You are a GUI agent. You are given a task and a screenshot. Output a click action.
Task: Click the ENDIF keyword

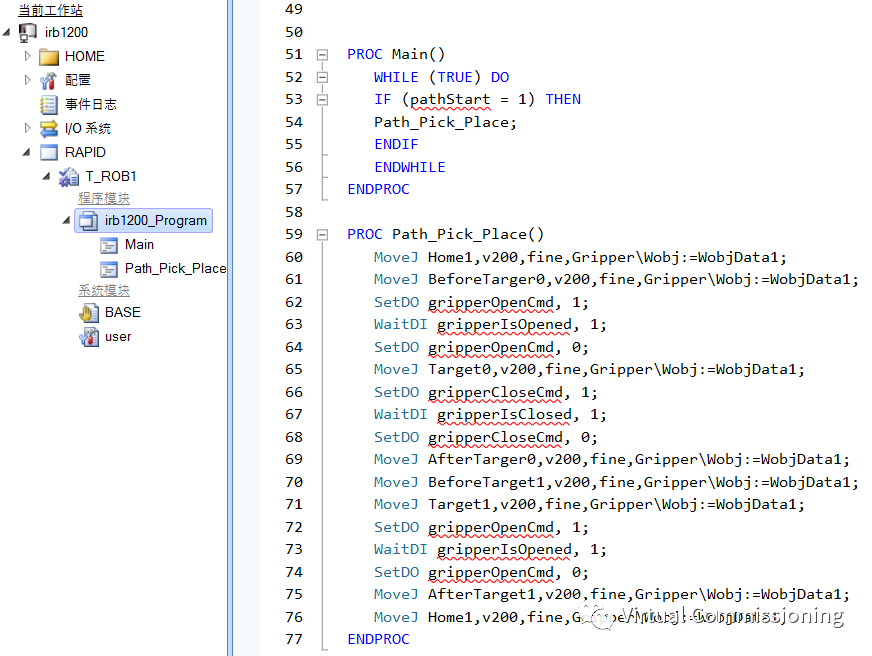[396, 145]
